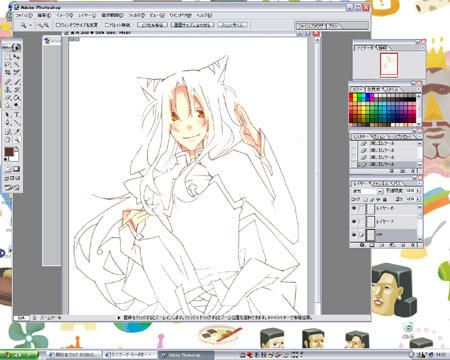Image resolution: width=450 pixels, height=360 pixels.
Task: Create a new layer from Layers panel
Action: tap(403, 245)
